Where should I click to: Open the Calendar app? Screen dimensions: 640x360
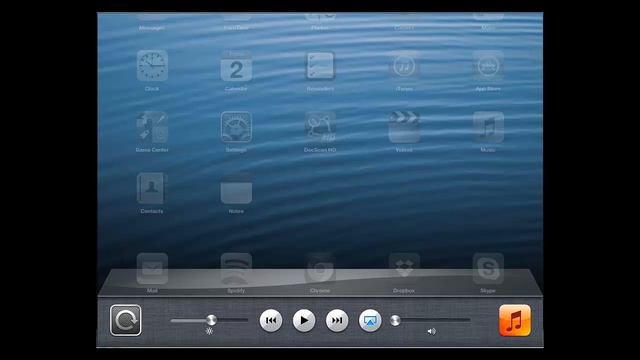point(236,66)
